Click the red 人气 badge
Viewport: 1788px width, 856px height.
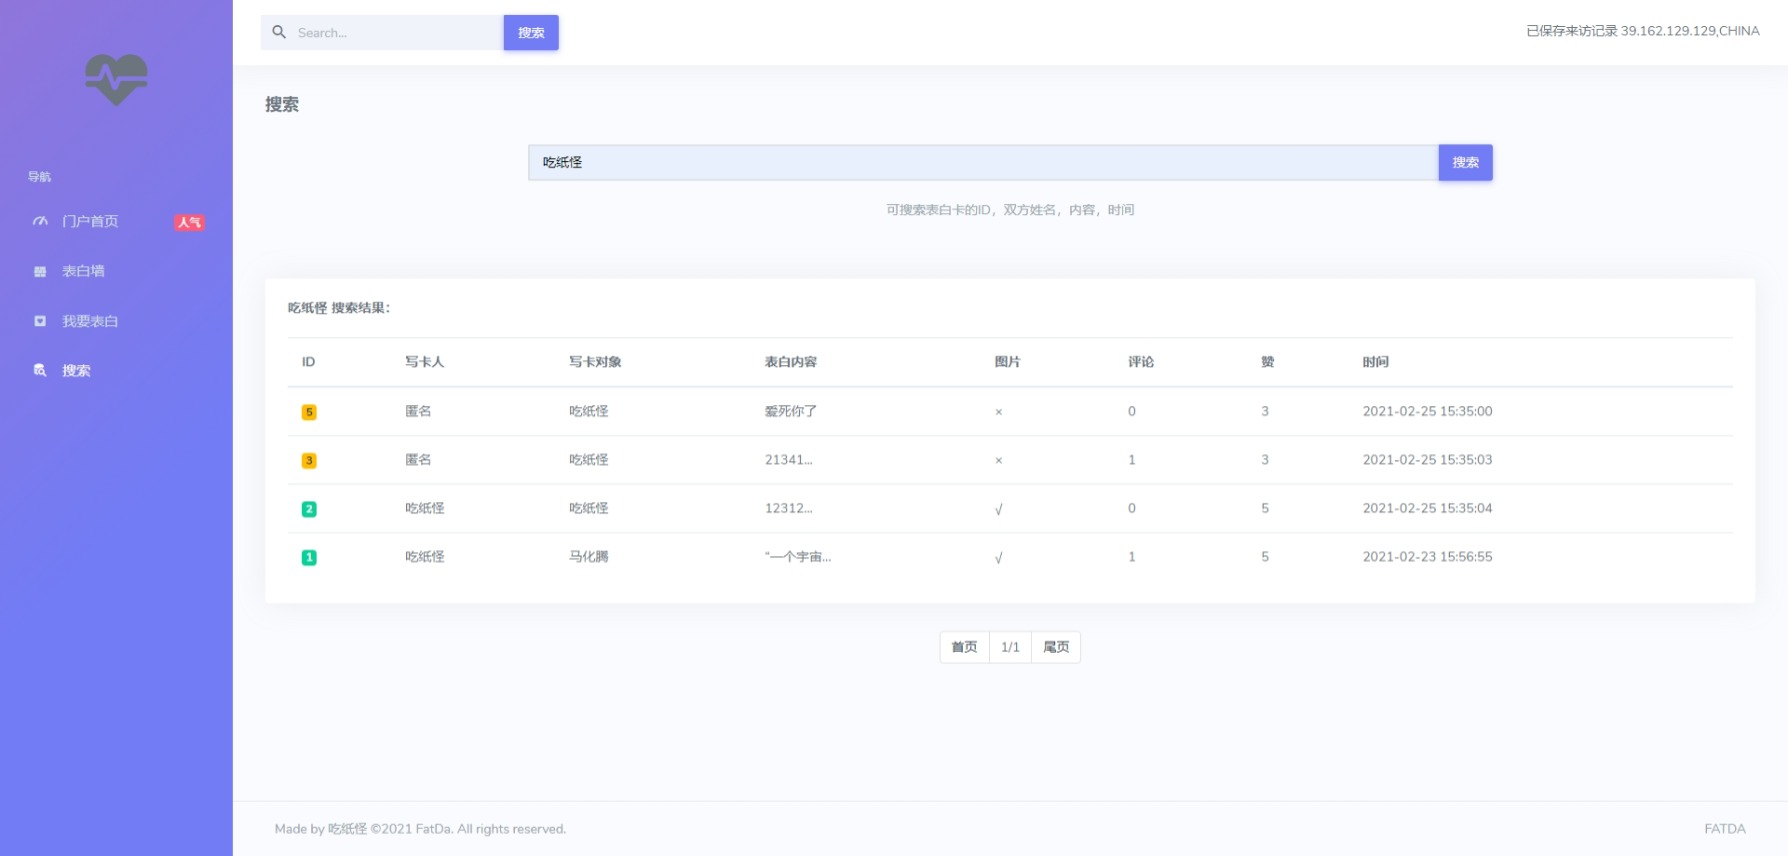coord(189,222)
